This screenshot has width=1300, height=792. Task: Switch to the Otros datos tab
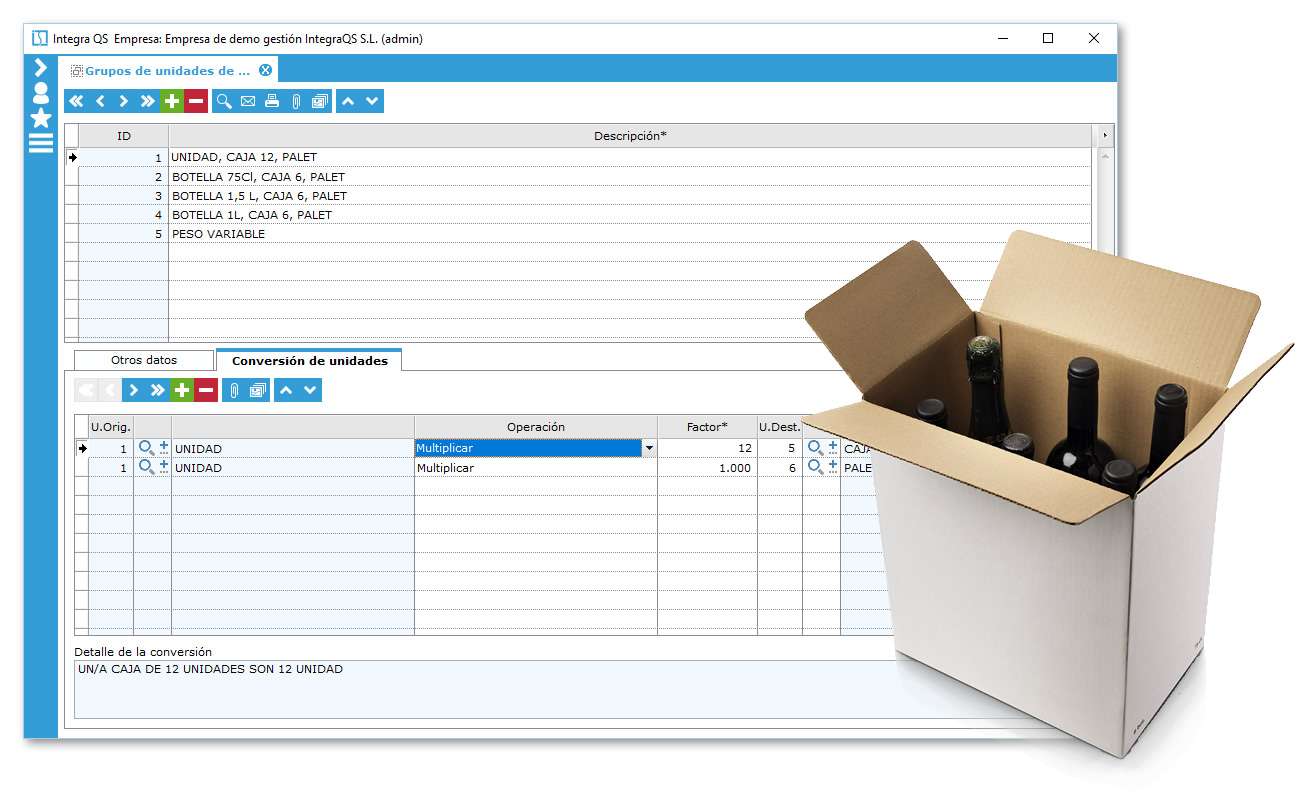145,360
